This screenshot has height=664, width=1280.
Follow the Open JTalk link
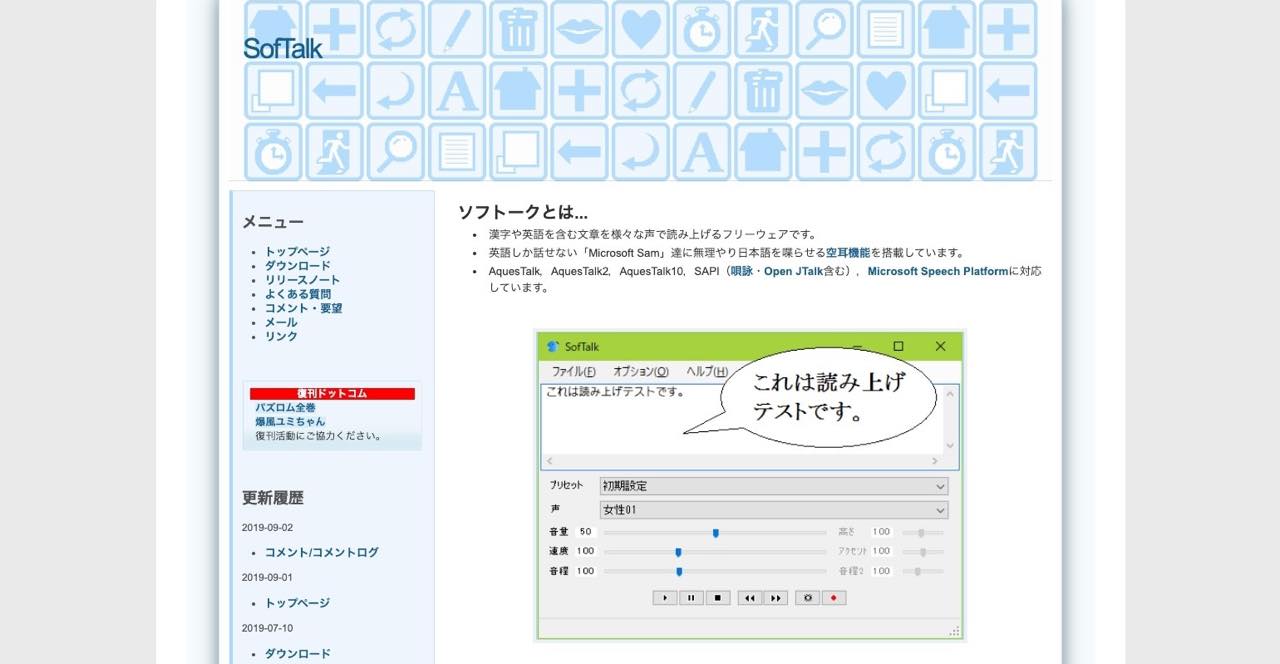click(793, 271)
